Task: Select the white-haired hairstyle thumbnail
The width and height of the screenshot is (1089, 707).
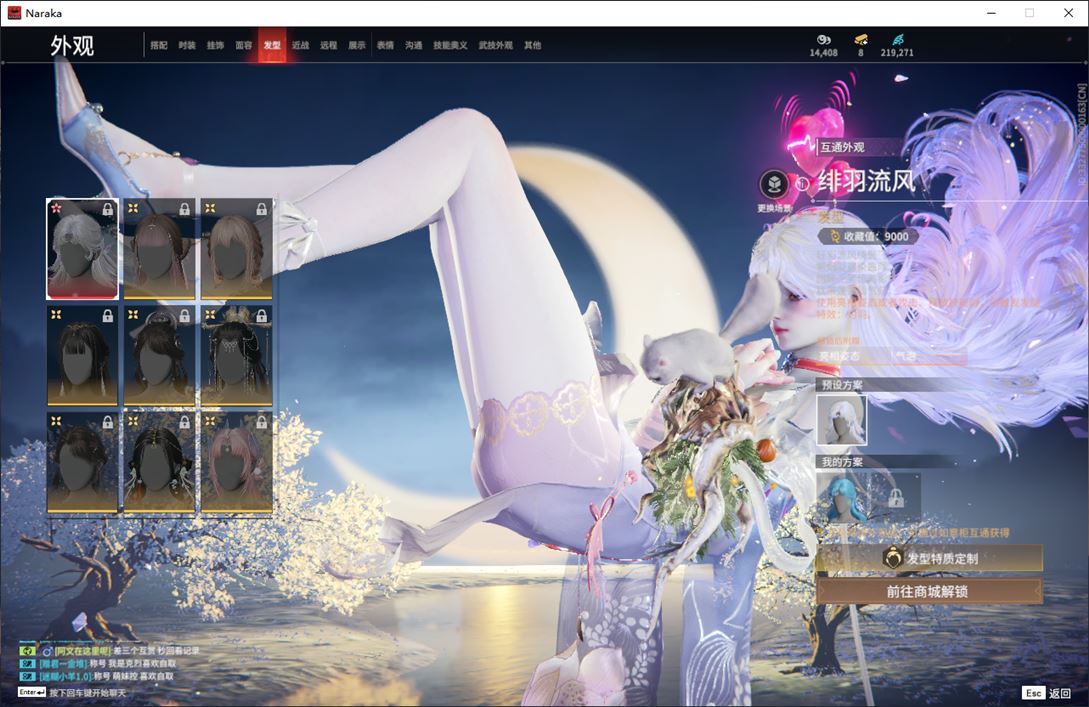Action: [82, 249]
